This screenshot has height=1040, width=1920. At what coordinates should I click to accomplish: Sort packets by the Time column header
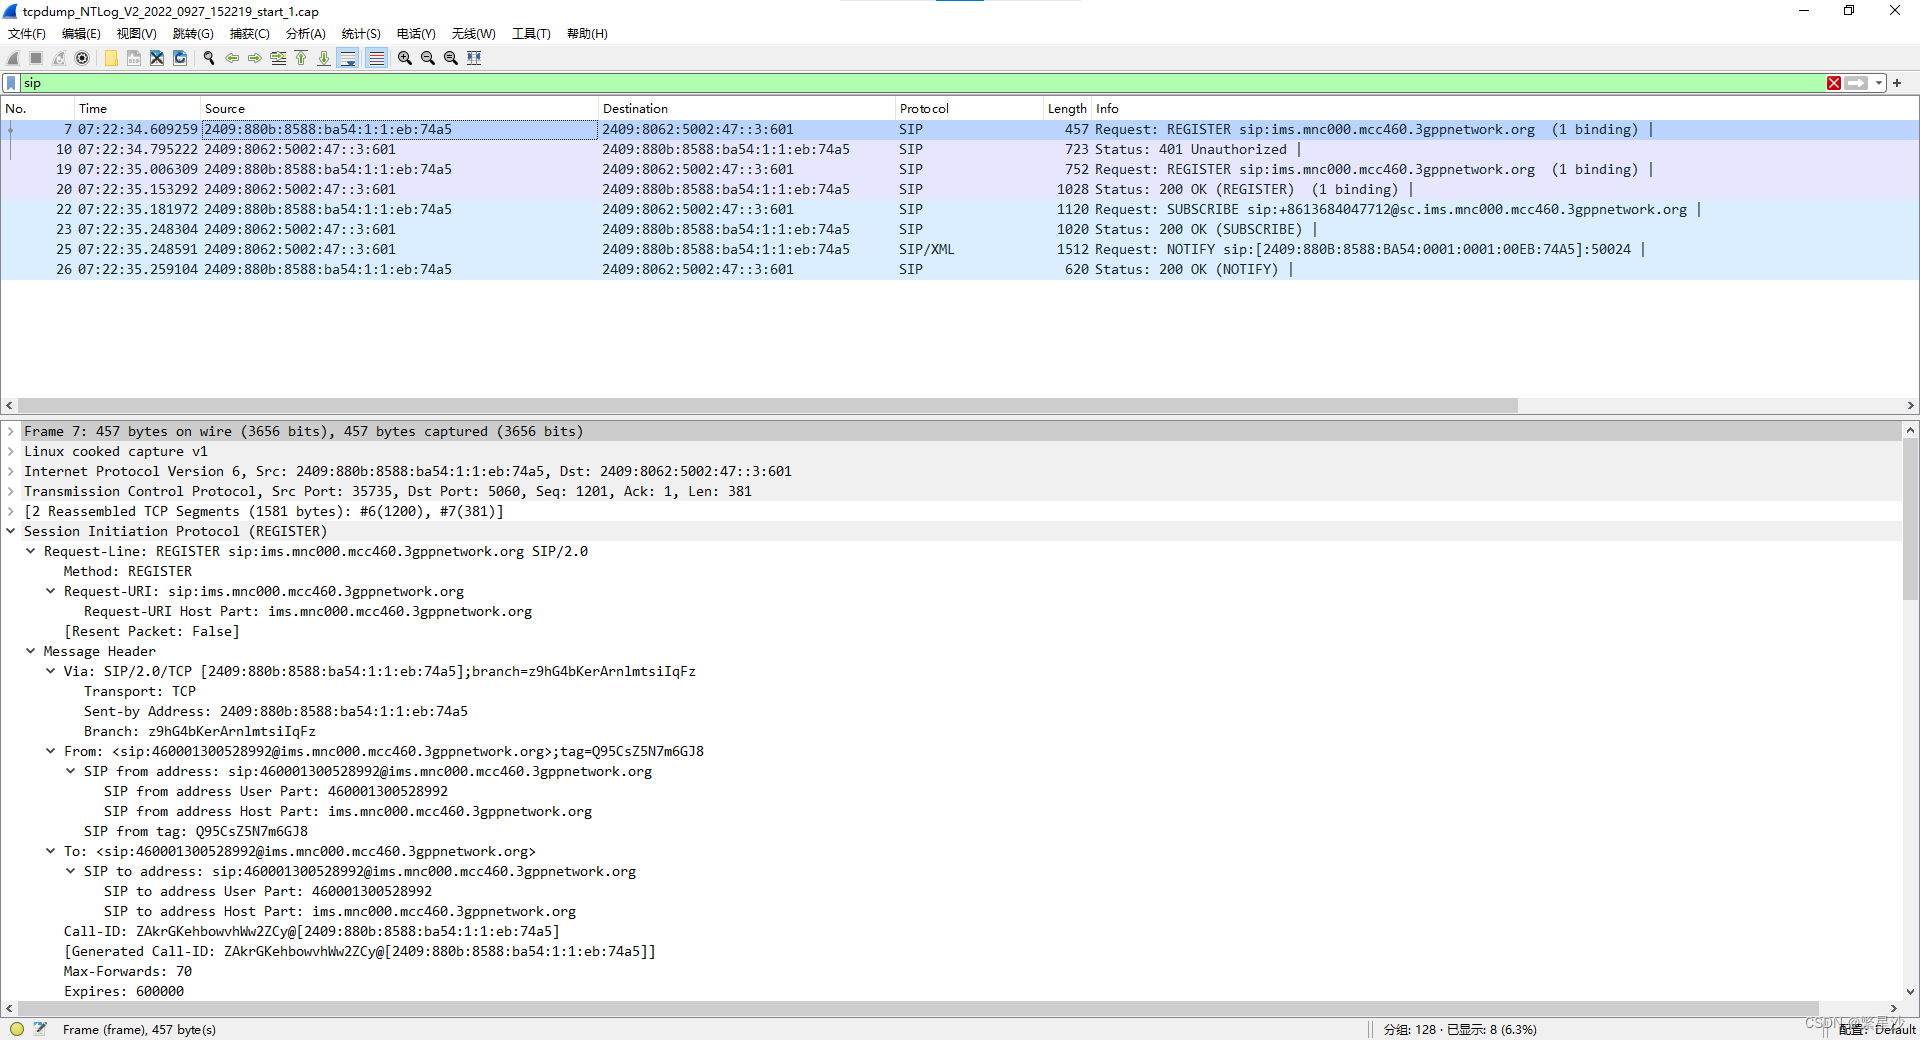point(138,108)
